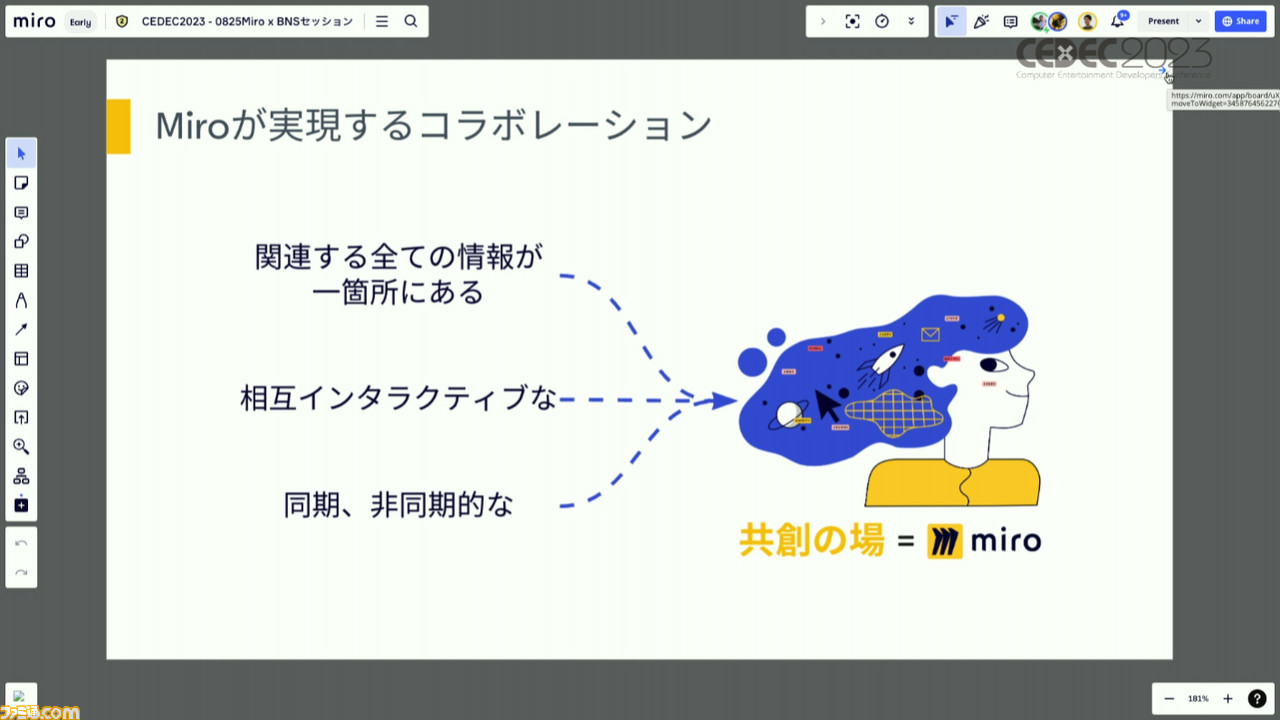
Task: Click the Undo arrow
Action: pos(21,543)
